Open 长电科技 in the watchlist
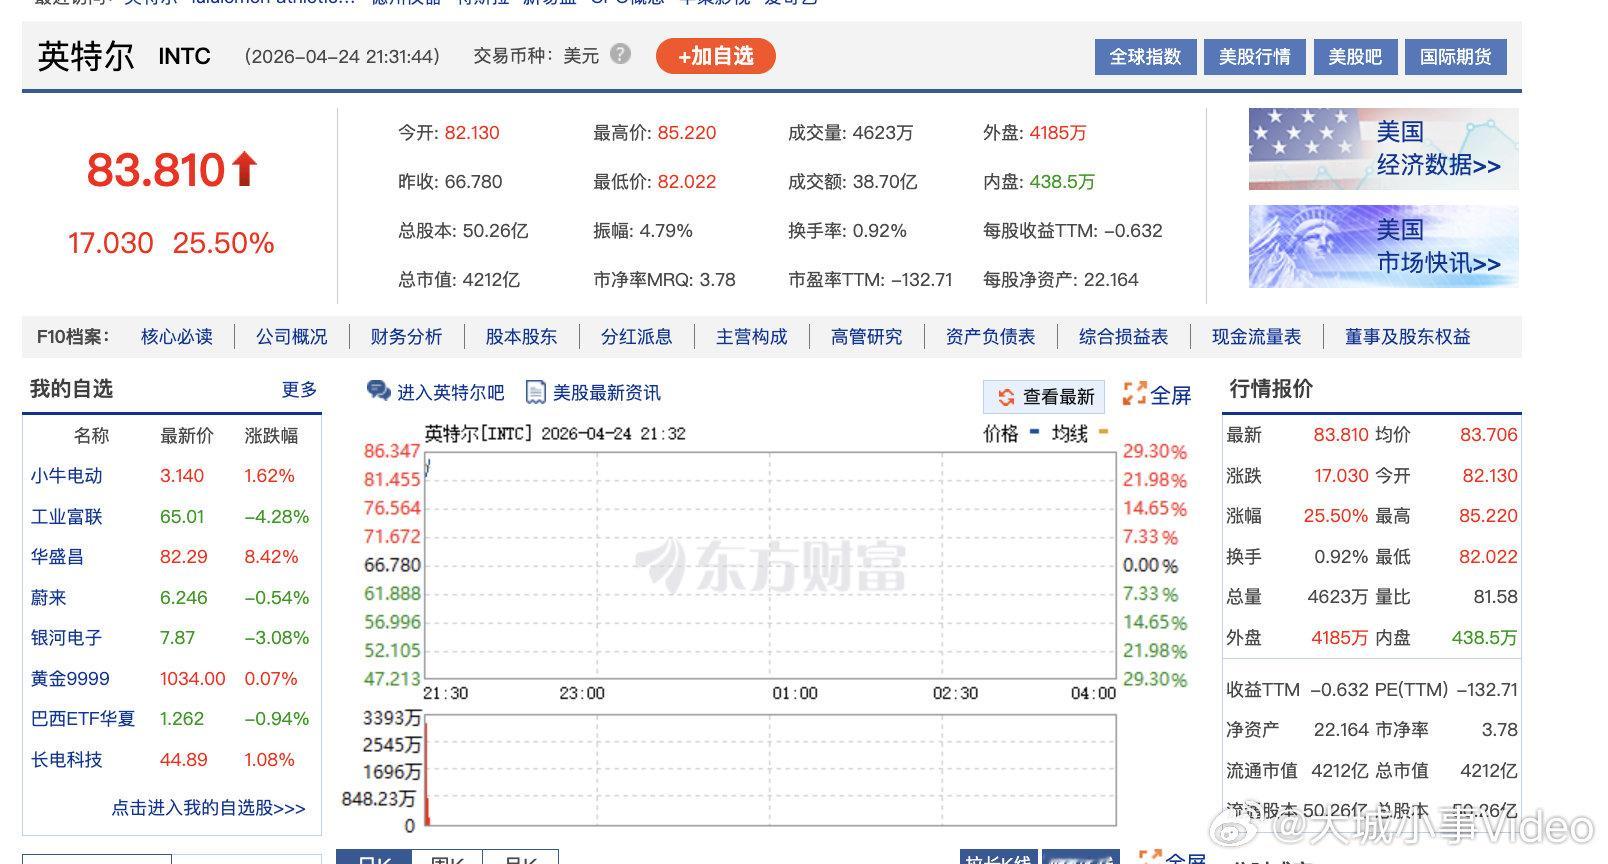 (66, 760)
